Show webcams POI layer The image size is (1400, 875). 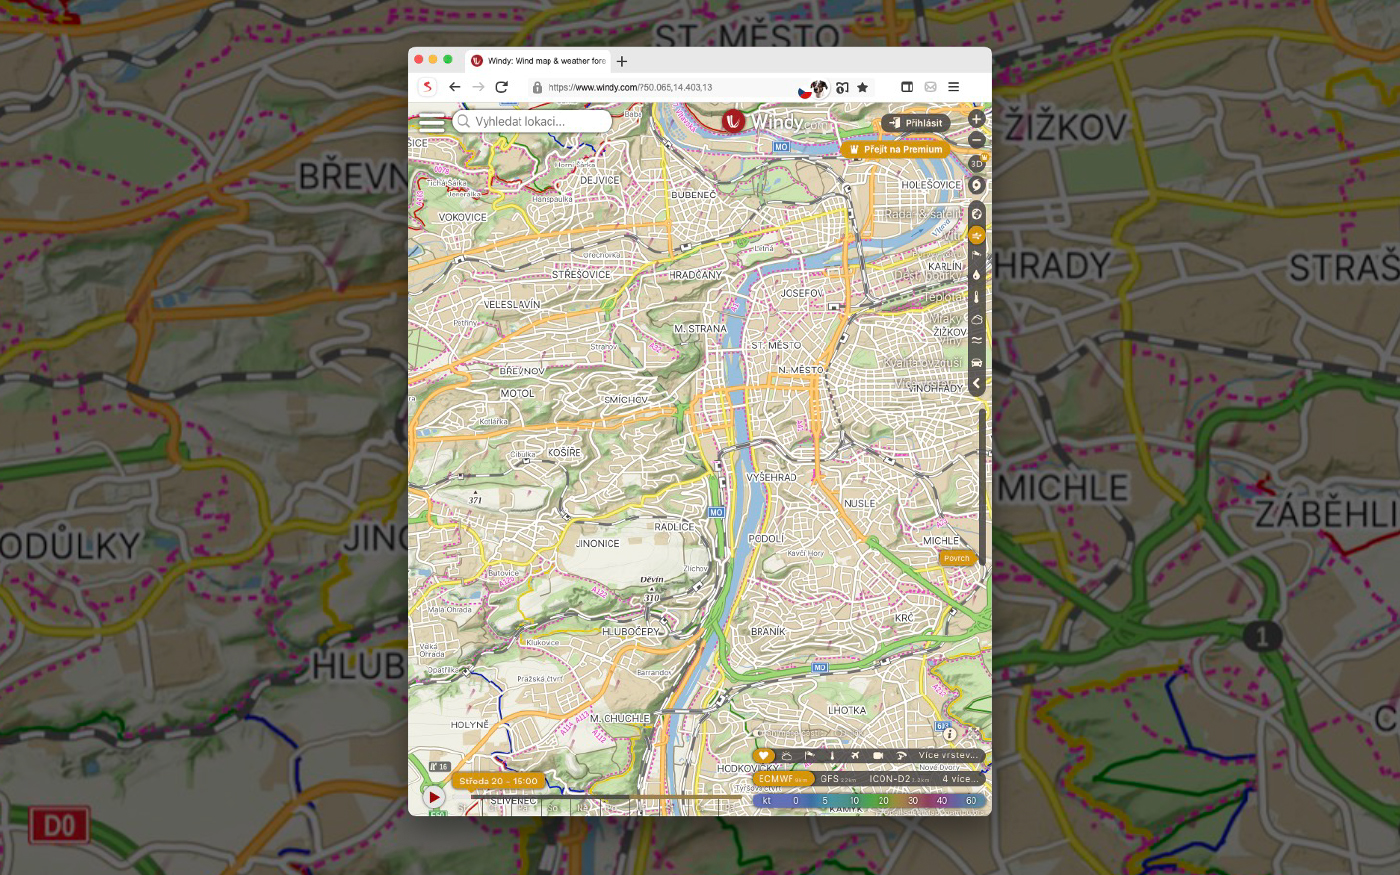pyautogui.click(x=878, y=756)
